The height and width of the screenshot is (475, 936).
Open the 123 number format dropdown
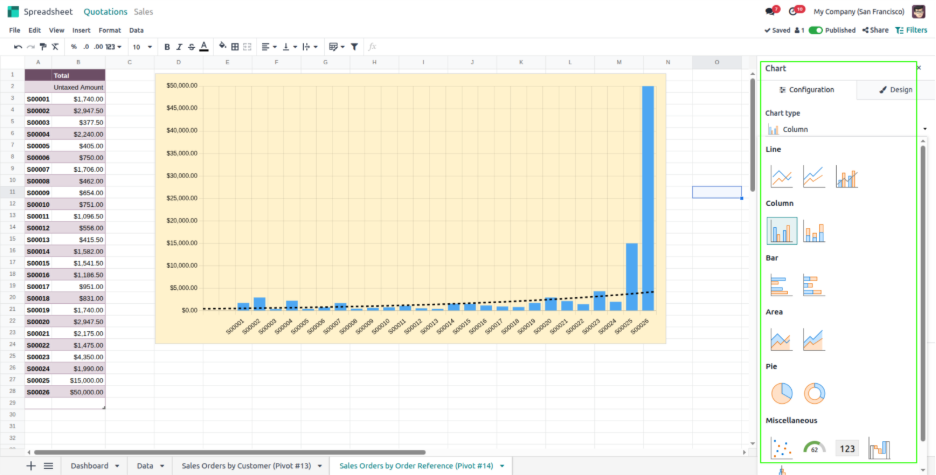pos(113,47)
